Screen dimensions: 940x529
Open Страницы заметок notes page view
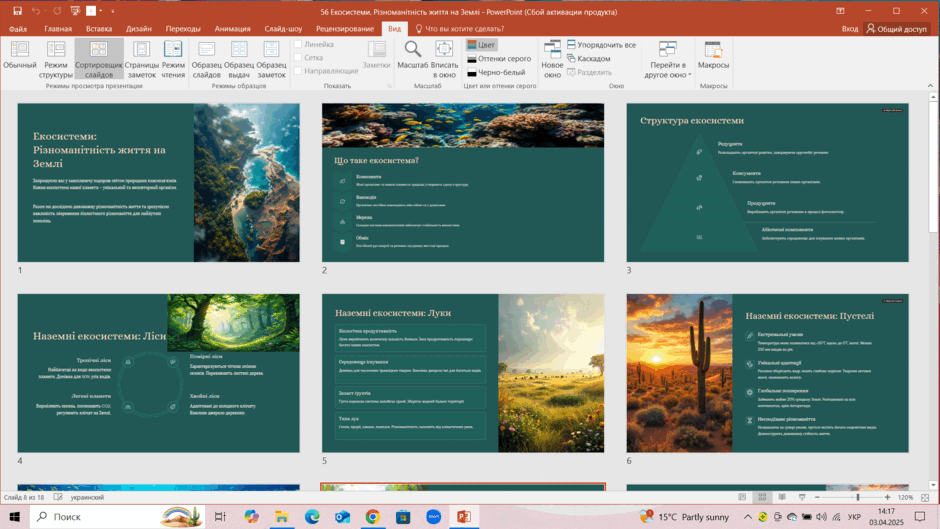pos(141,59)
